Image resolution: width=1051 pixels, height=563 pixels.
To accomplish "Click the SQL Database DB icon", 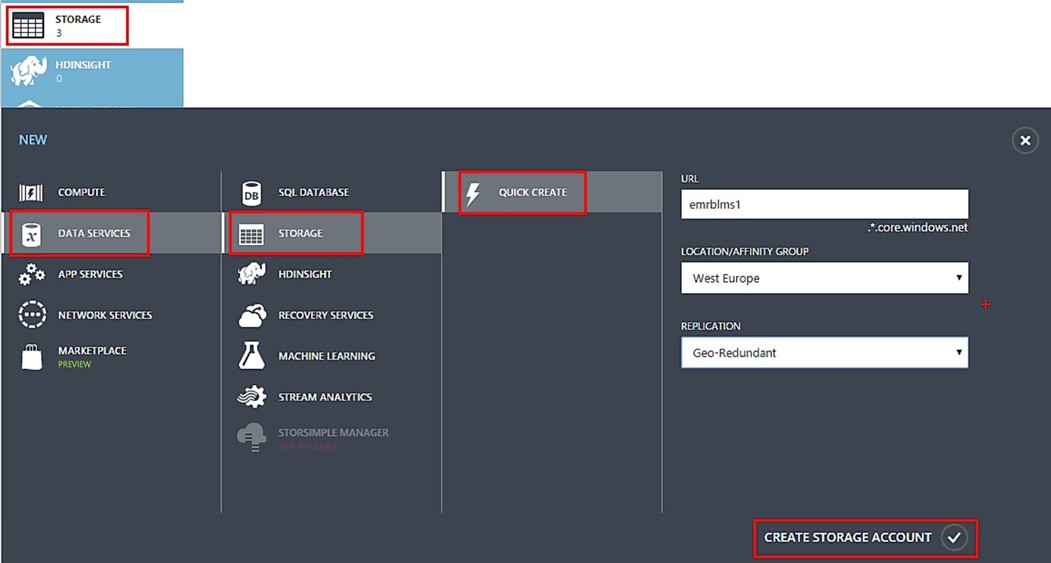I will [251, 193].
